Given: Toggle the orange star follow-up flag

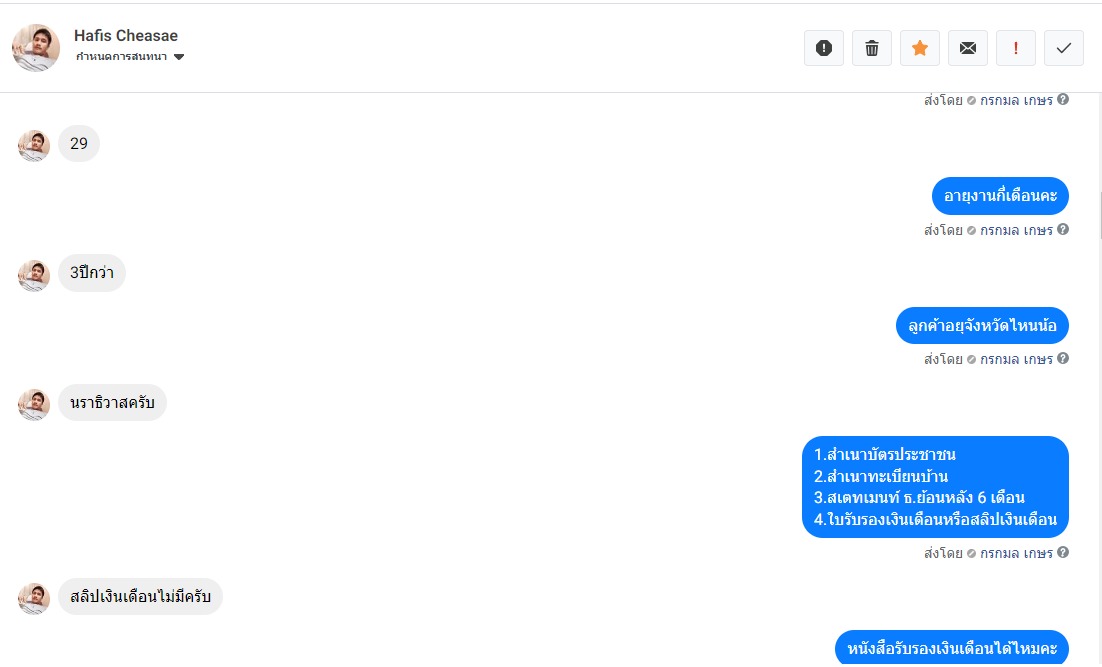Looking at the screenshot, I should point(920,48).
